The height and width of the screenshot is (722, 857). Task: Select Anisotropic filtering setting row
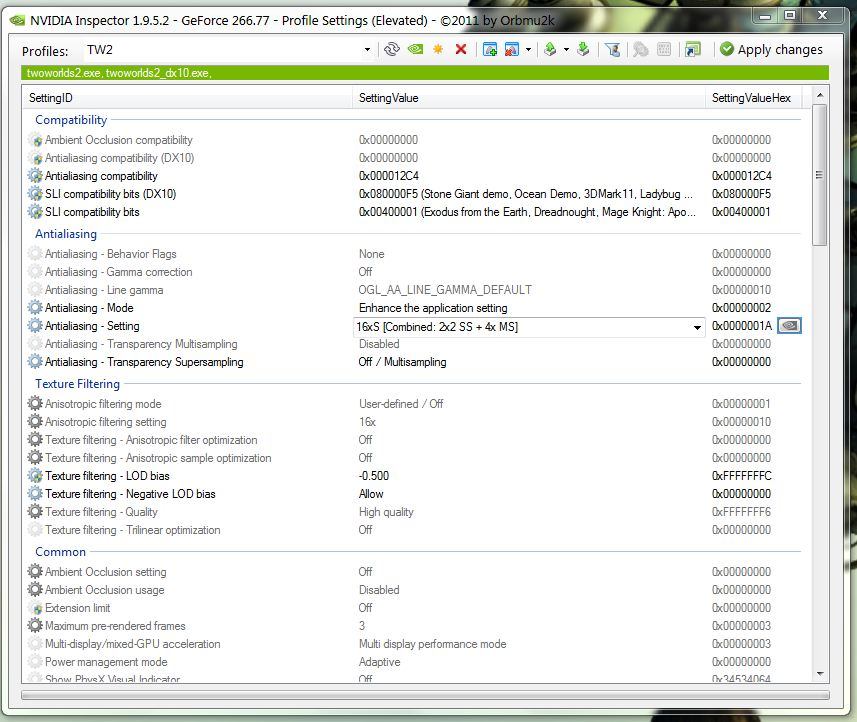coord(413,422)
